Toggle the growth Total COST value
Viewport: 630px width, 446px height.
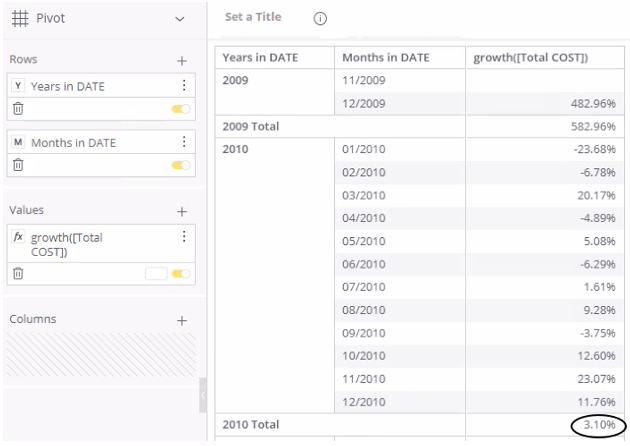click(x=181, y=272)
